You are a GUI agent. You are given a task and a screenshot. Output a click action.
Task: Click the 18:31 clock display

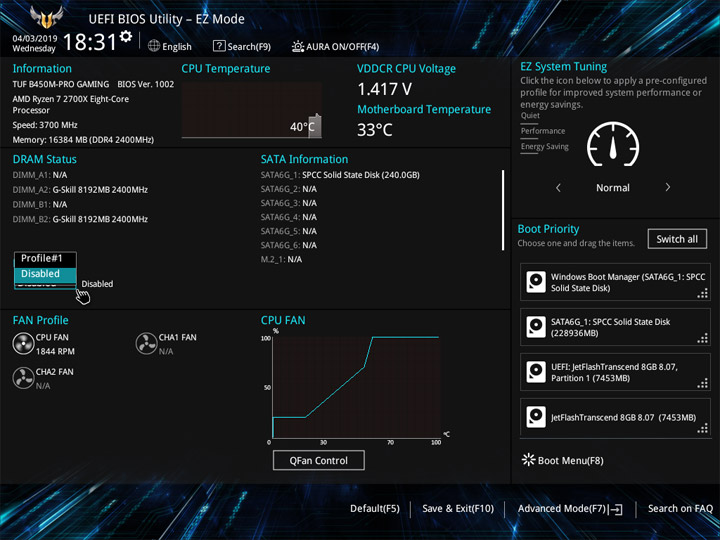tap(90, 42)
